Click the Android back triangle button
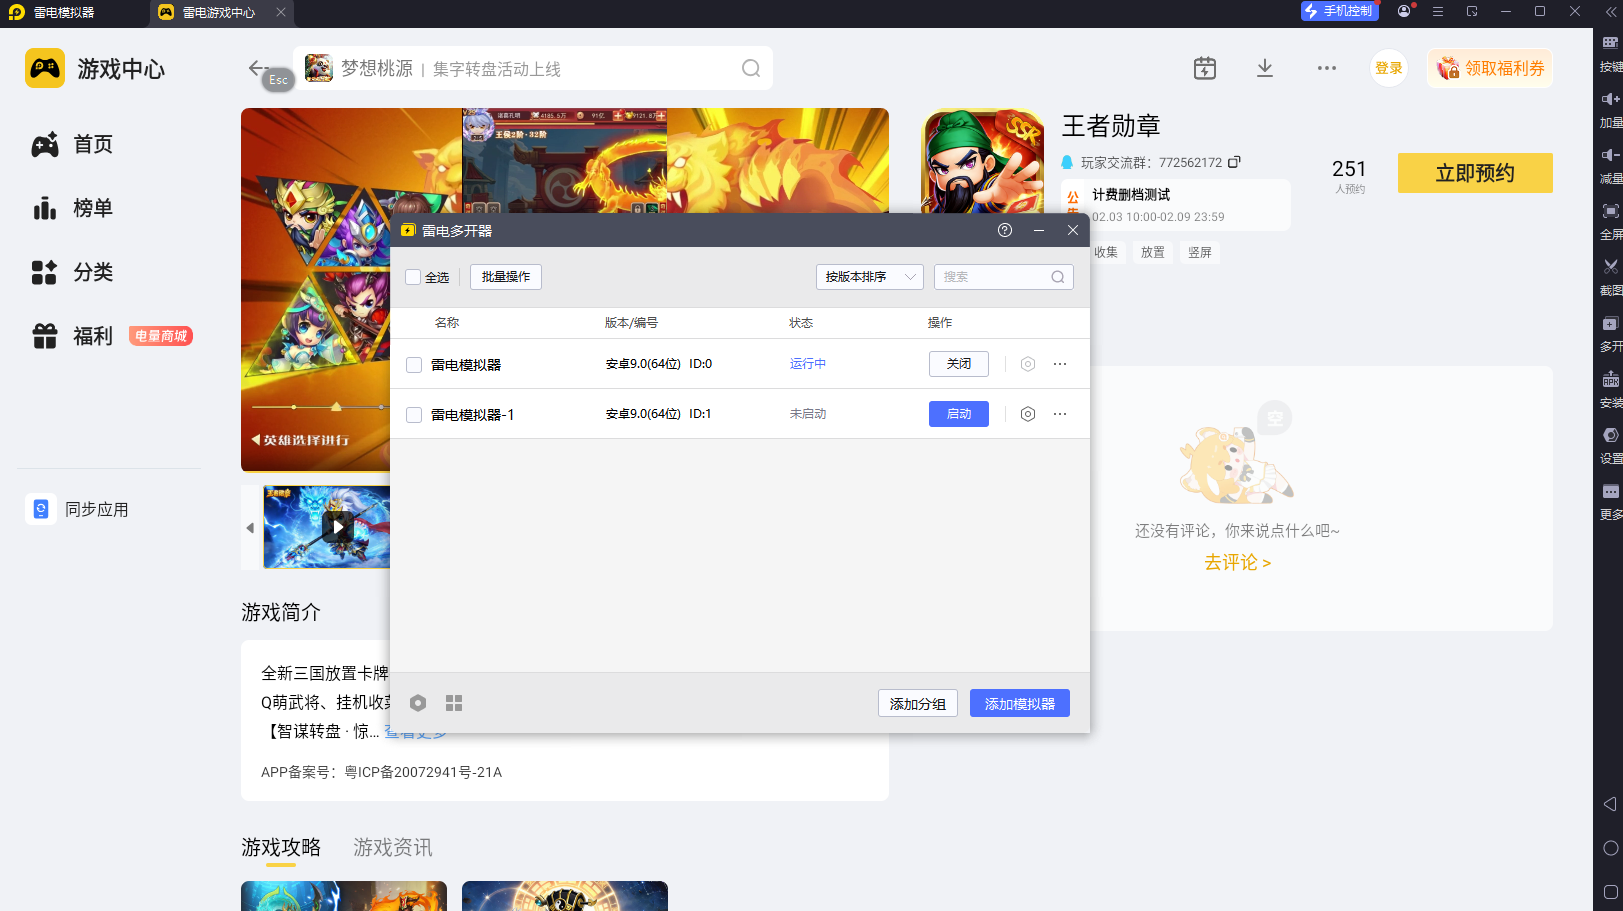Screen dimensions: 1623x911 [1610, 804]
